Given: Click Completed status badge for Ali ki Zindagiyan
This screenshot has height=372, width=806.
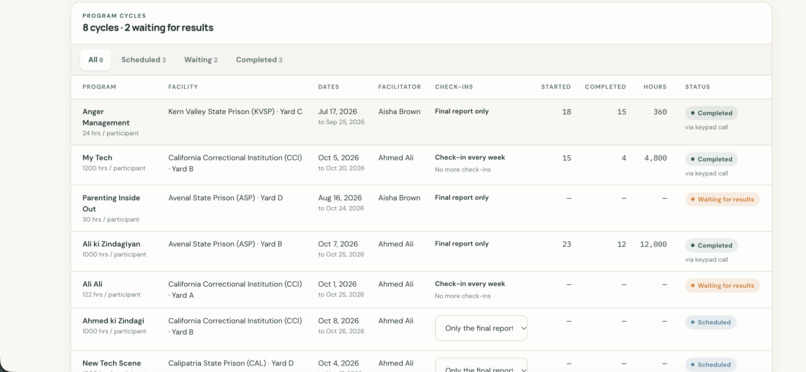Looking at the screenshot, I should (x=711, y=246).
